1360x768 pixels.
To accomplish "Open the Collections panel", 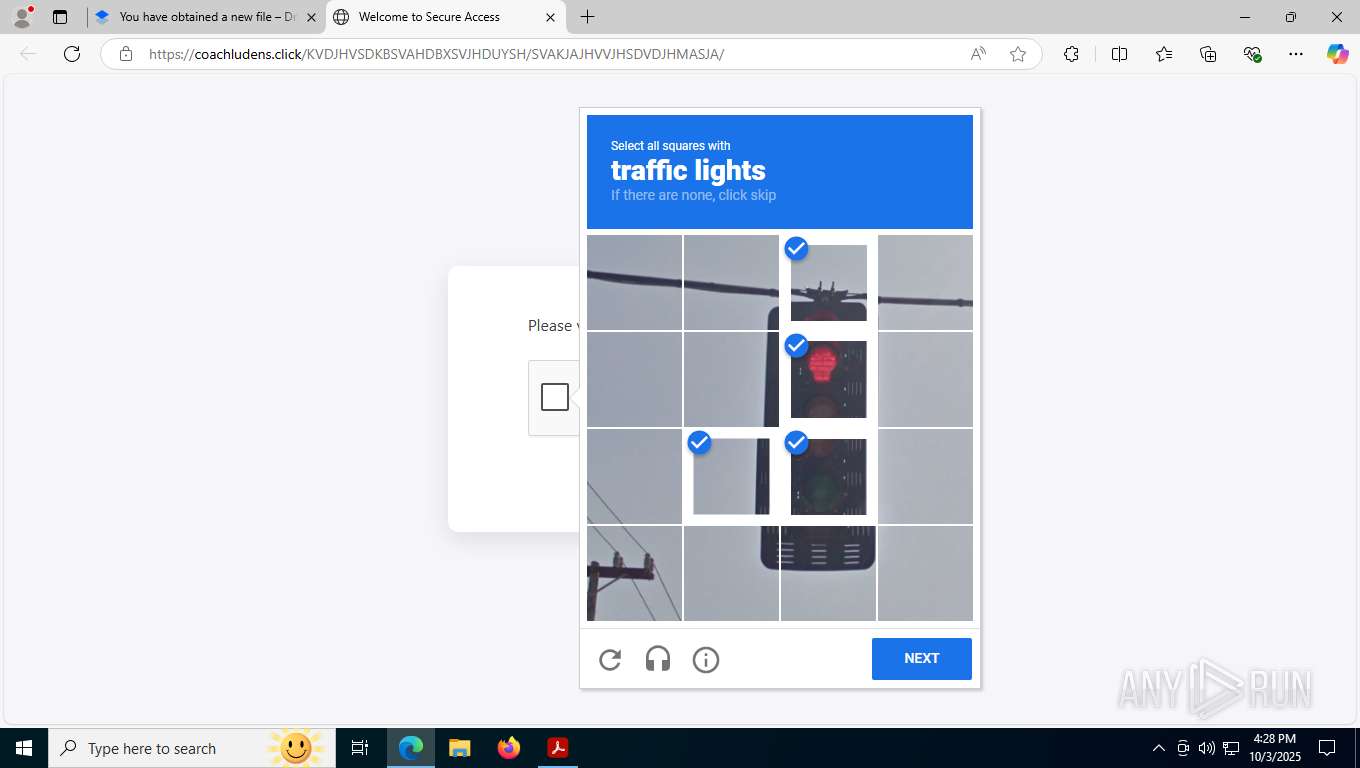I will 1208,54.
